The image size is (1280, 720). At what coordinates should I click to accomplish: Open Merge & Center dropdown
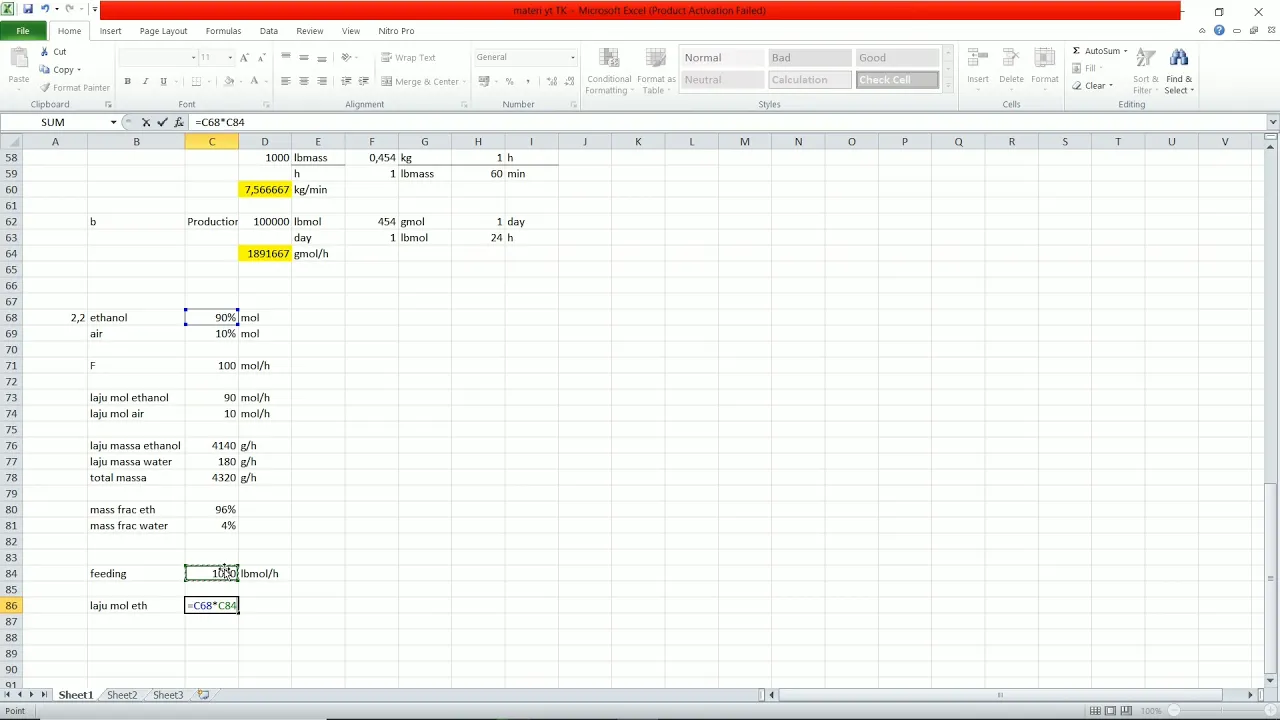coord(464,82)
